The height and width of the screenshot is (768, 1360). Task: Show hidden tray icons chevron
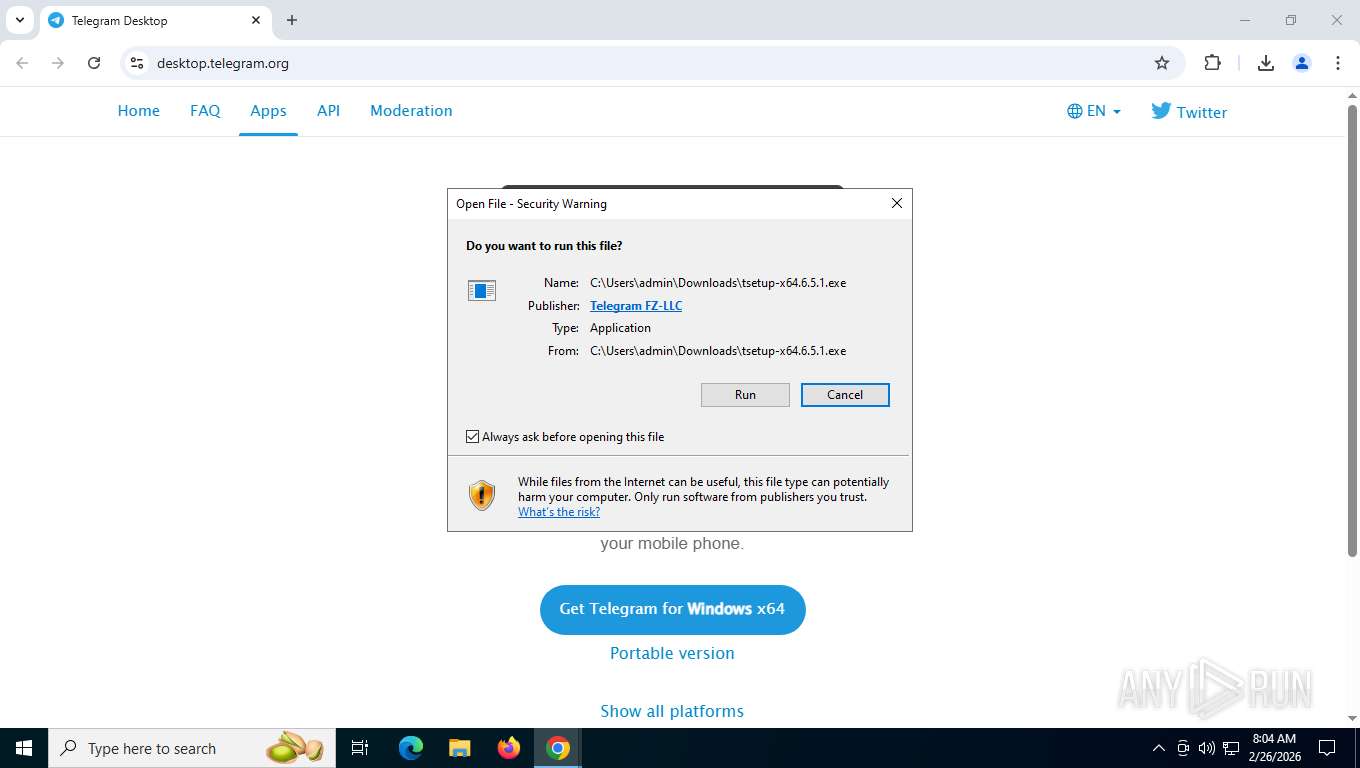click(x=1159, y=748)
